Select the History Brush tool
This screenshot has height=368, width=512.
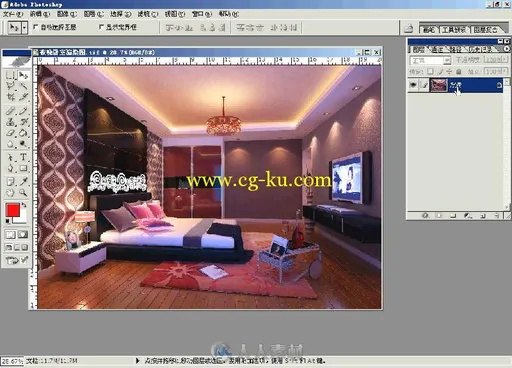tap(23, 122)
